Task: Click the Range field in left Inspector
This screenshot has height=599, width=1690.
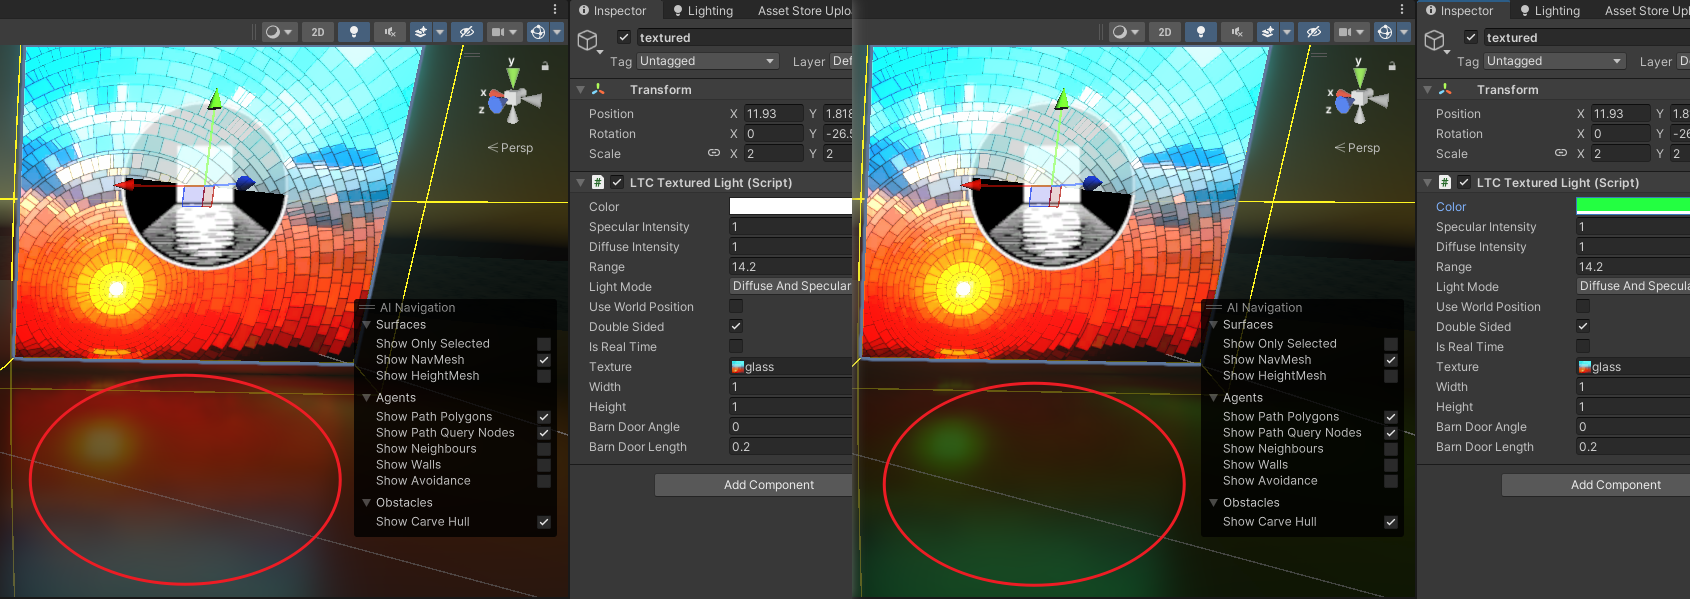Action: tap(790, 267)
